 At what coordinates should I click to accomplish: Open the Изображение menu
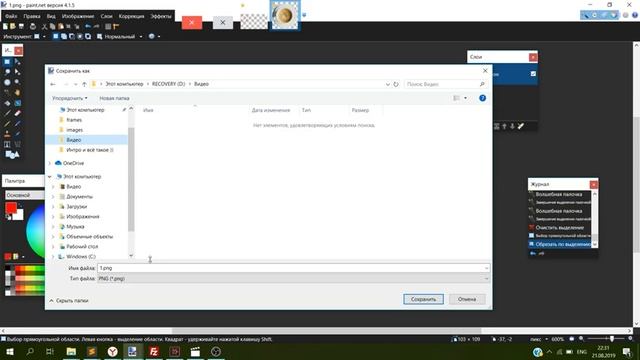(78, 16)
